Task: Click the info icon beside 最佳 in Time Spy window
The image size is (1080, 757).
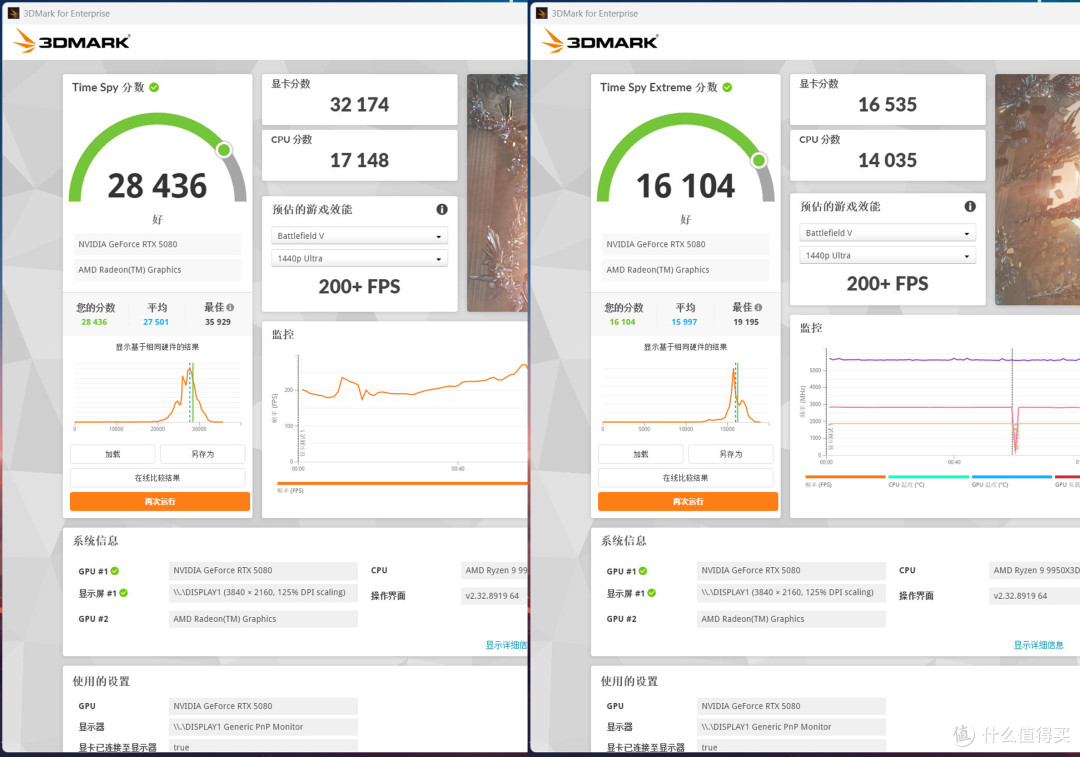Action: [230, 307]
